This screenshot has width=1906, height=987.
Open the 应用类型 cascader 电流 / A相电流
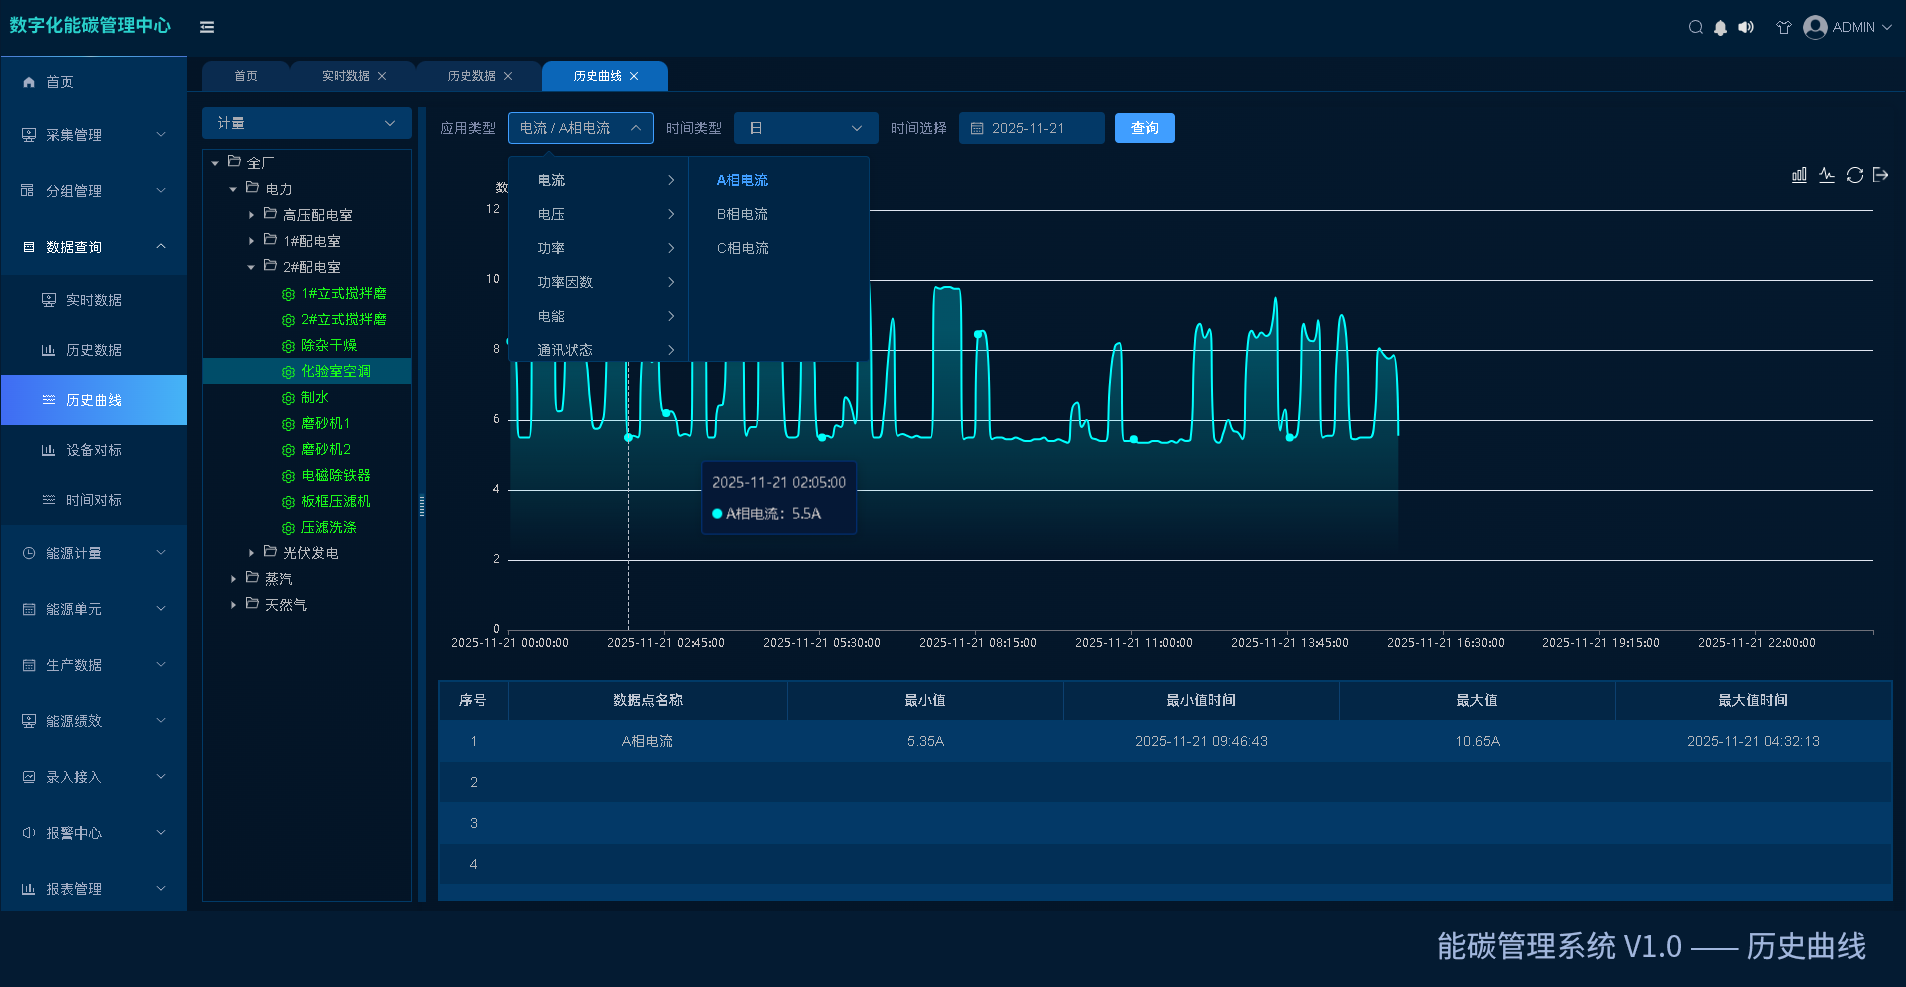point(581,128)
